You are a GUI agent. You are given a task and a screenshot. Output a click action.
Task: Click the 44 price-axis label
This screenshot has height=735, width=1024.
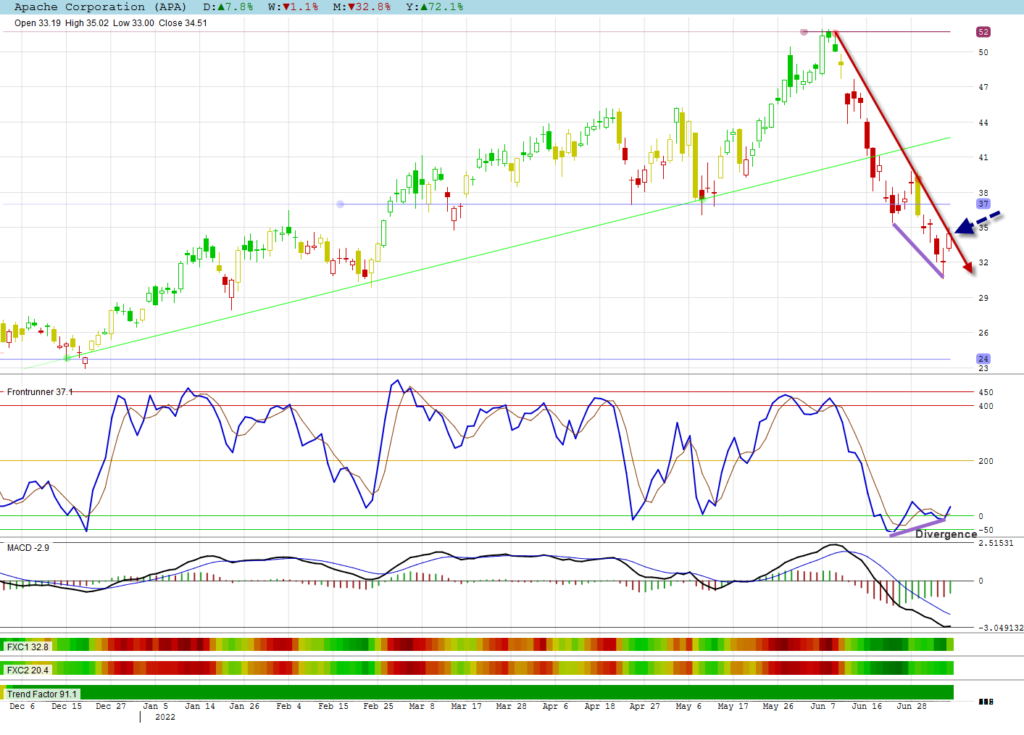tap(983, 123)
